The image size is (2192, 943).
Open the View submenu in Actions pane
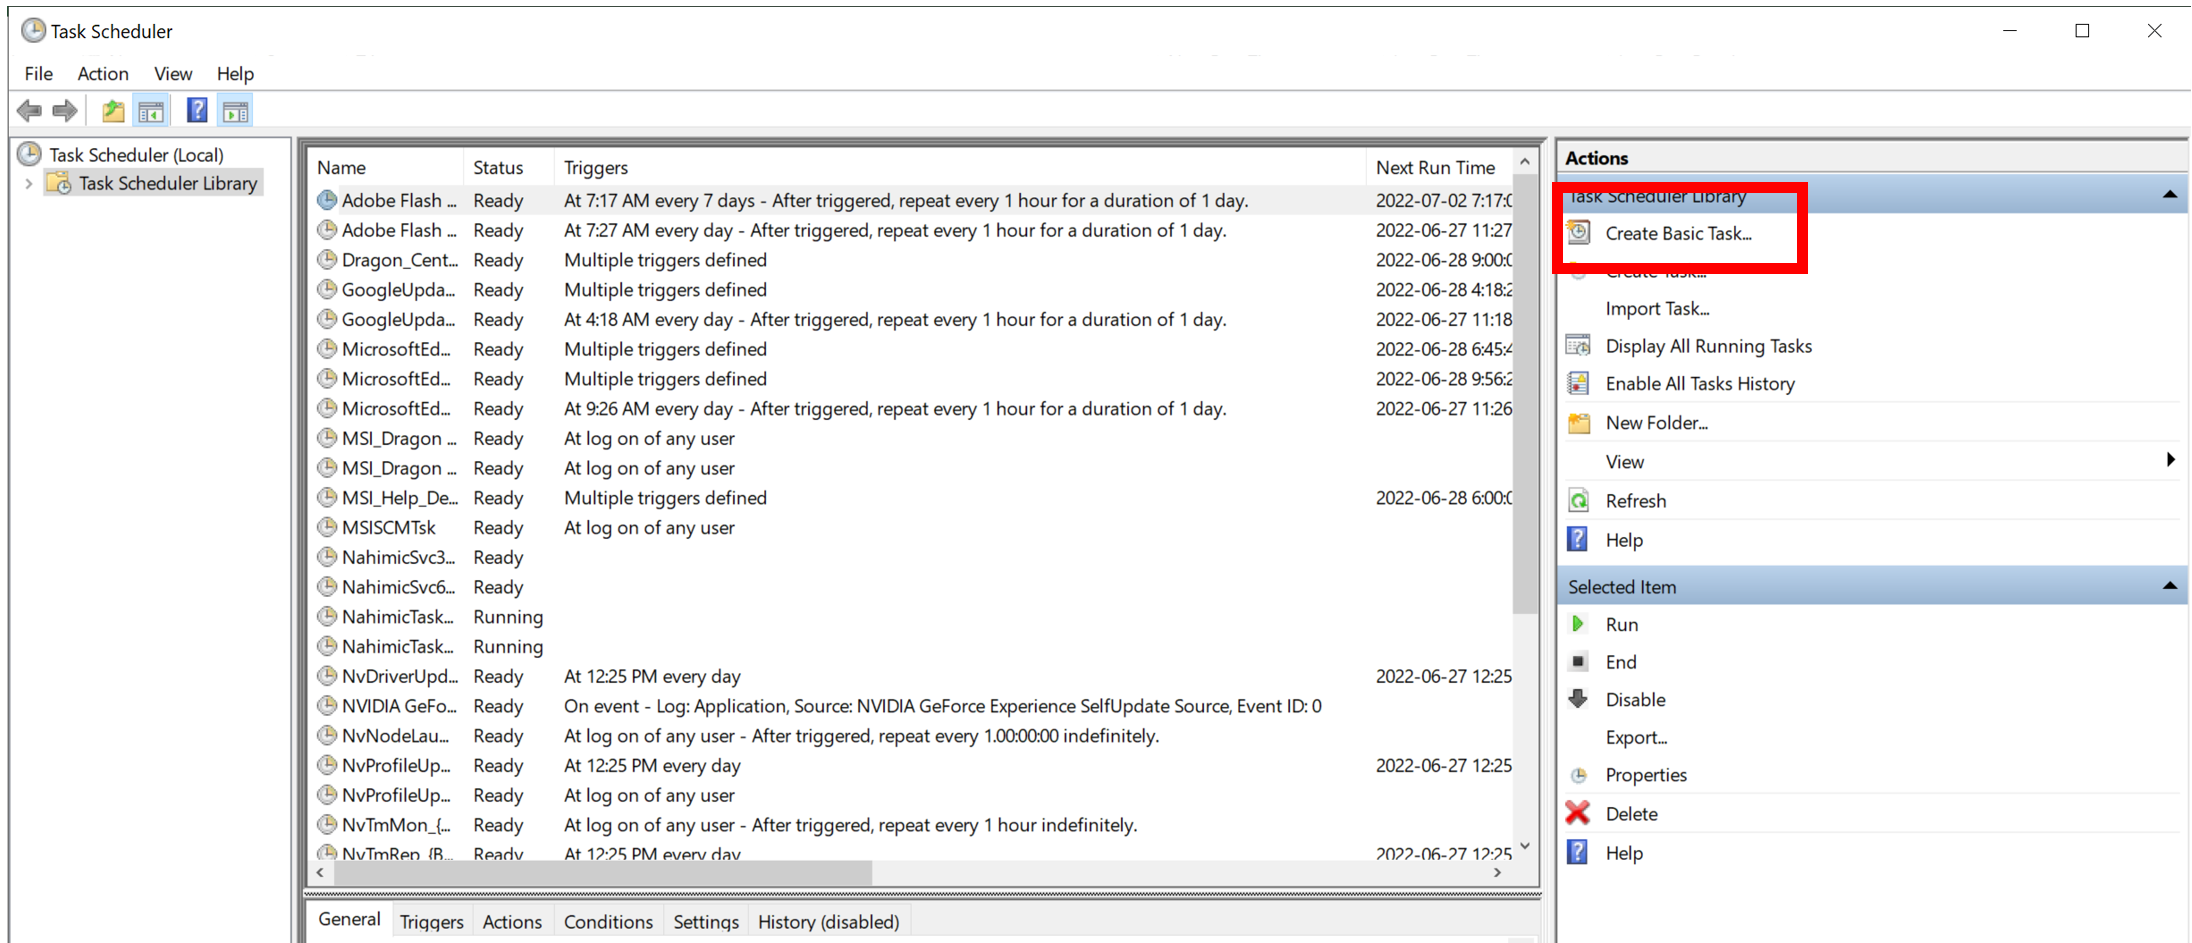pos(1625,462)
